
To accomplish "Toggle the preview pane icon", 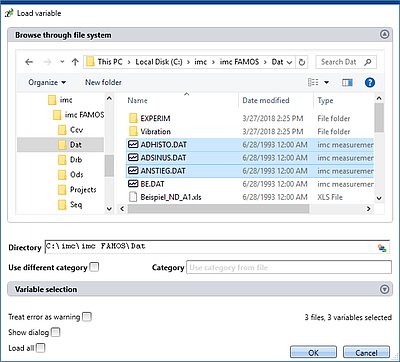I will [x=347, y=82].
